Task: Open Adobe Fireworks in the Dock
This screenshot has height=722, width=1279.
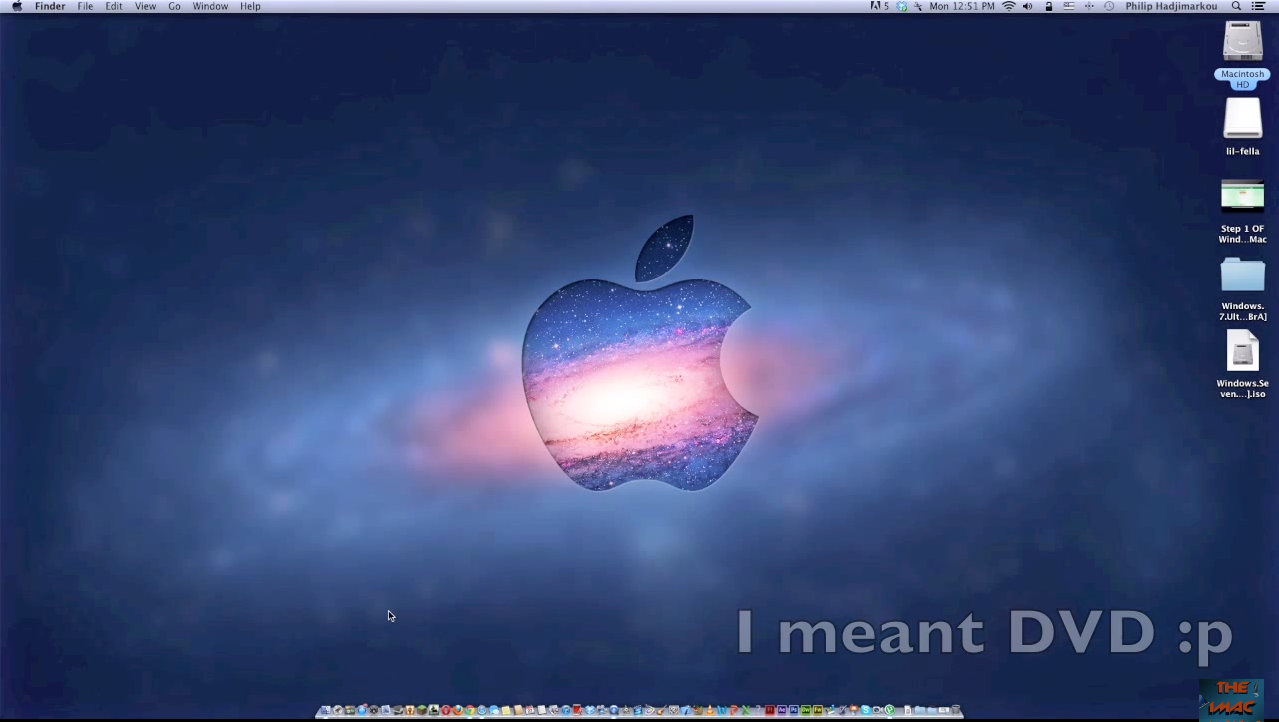Action: click(x=818, y=710)
